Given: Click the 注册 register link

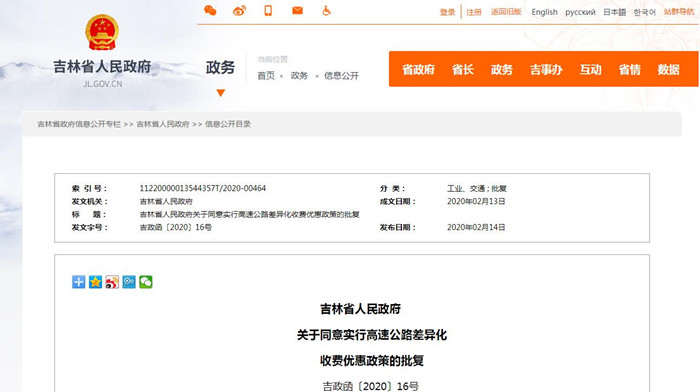Looking at the screenshot, I should [x=474, y=12].
